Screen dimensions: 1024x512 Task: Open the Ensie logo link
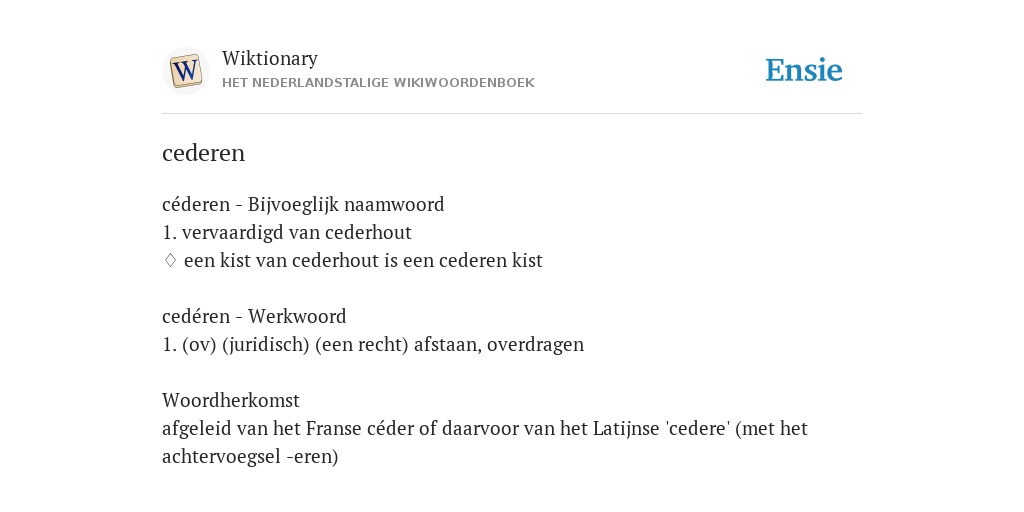804,71
